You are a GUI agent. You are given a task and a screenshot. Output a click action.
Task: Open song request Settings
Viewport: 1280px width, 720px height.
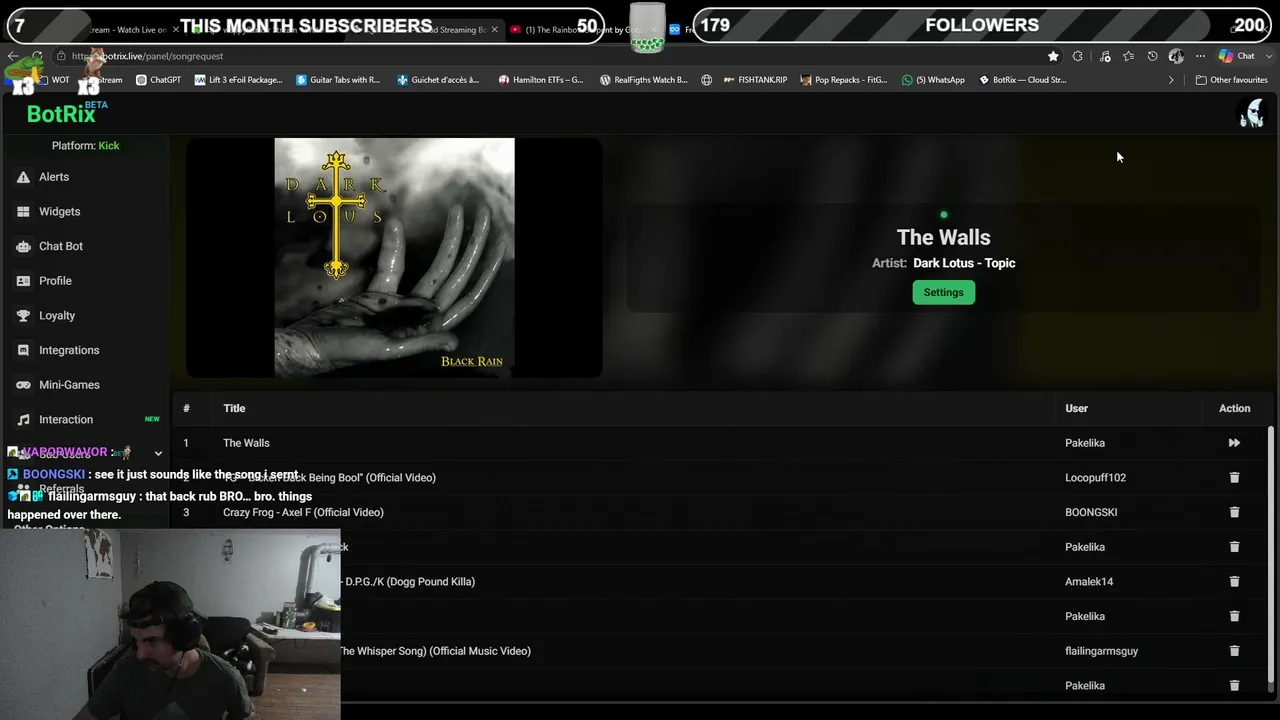pyautogui.click(x=943, y=292)
